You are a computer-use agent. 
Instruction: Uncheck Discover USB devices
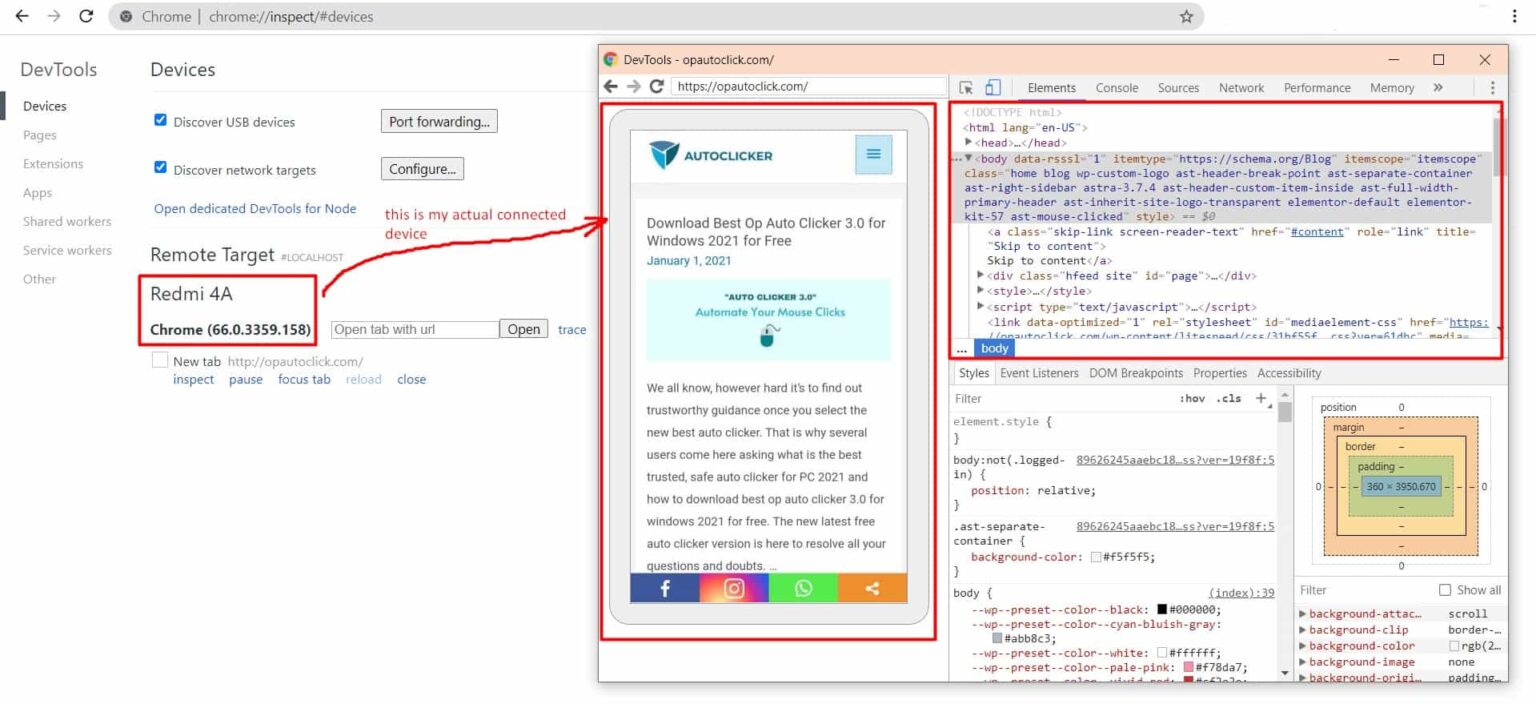click(161, 119)
